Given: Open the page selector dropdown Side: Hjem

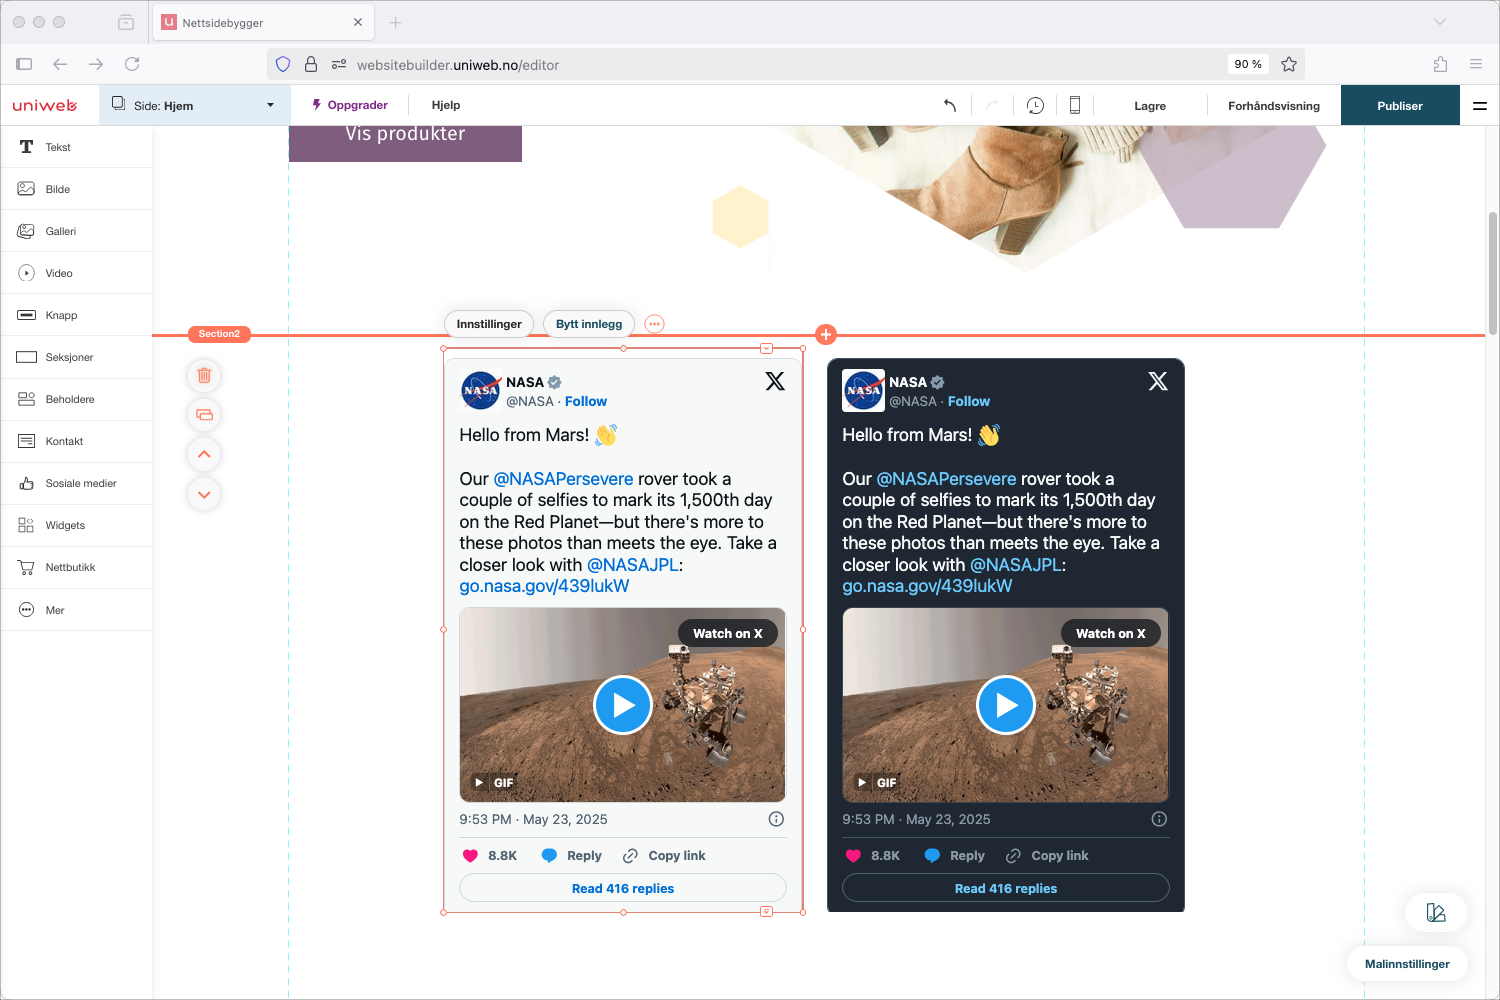Looking at the screenshot, I should pos(194,105).
